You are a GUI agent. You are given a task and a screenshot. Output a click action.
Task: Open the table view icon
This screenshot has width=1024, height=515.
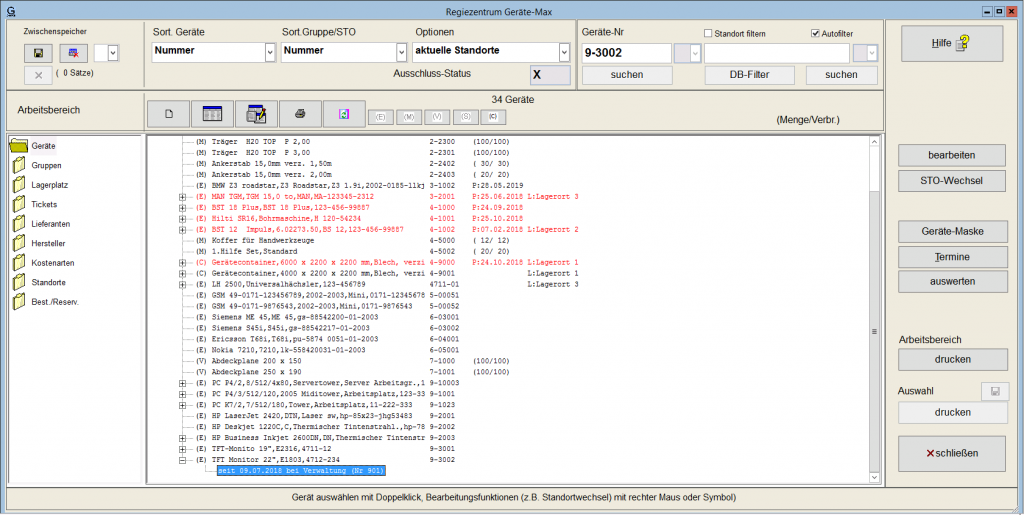point(211,114)
